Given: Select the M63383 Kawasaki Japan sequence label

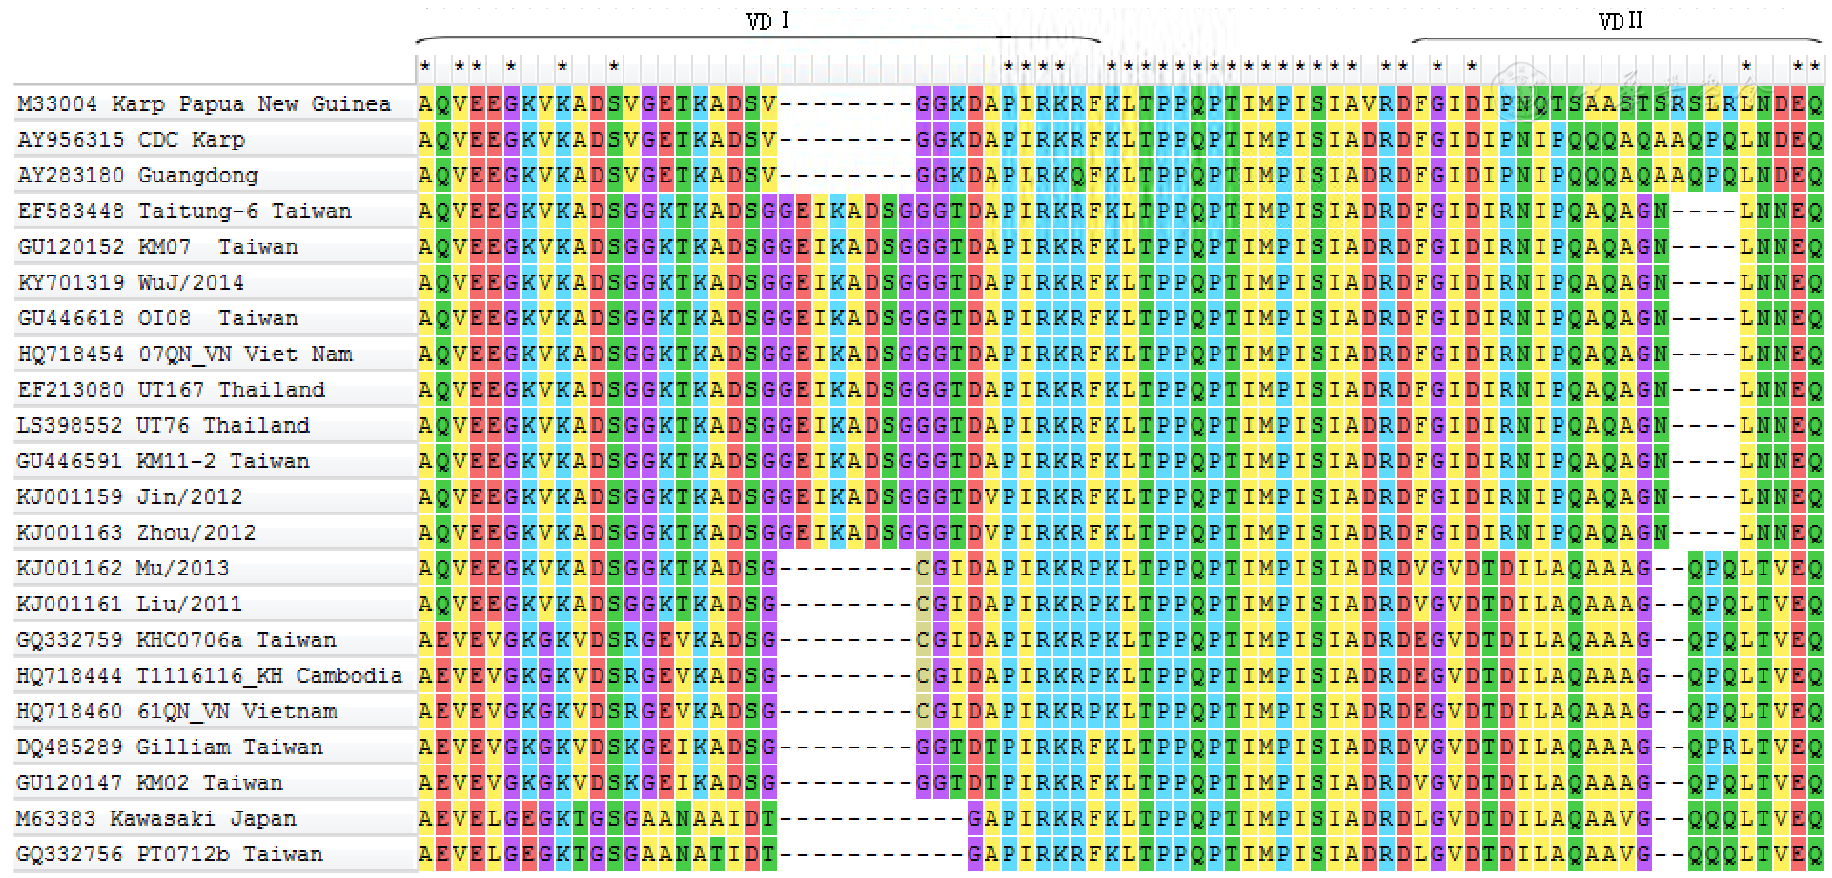Looking at the screenshot, I should pos(157,819).
